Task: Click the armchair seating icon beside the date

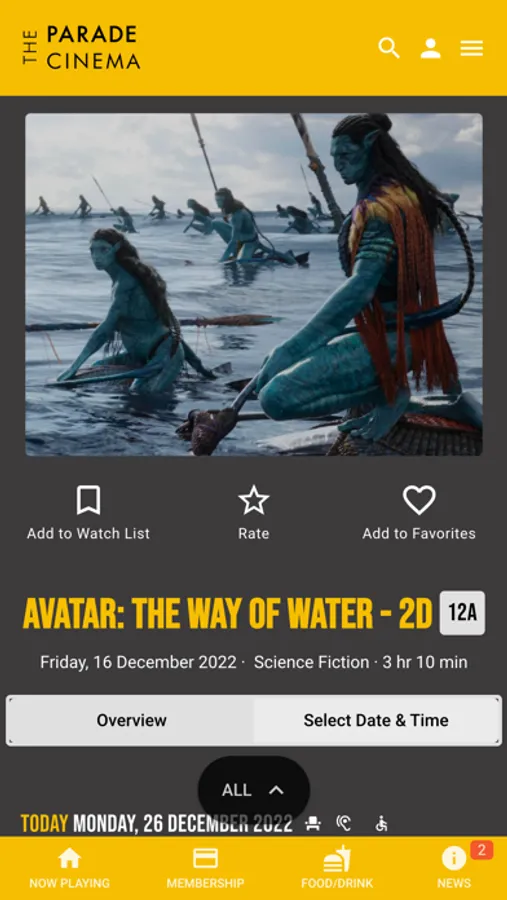Action: click(313, 824)
